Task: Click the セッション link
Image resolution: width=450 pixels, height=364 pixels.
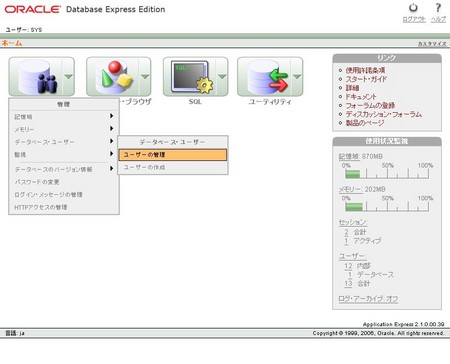Action: [x=353, y=222]
